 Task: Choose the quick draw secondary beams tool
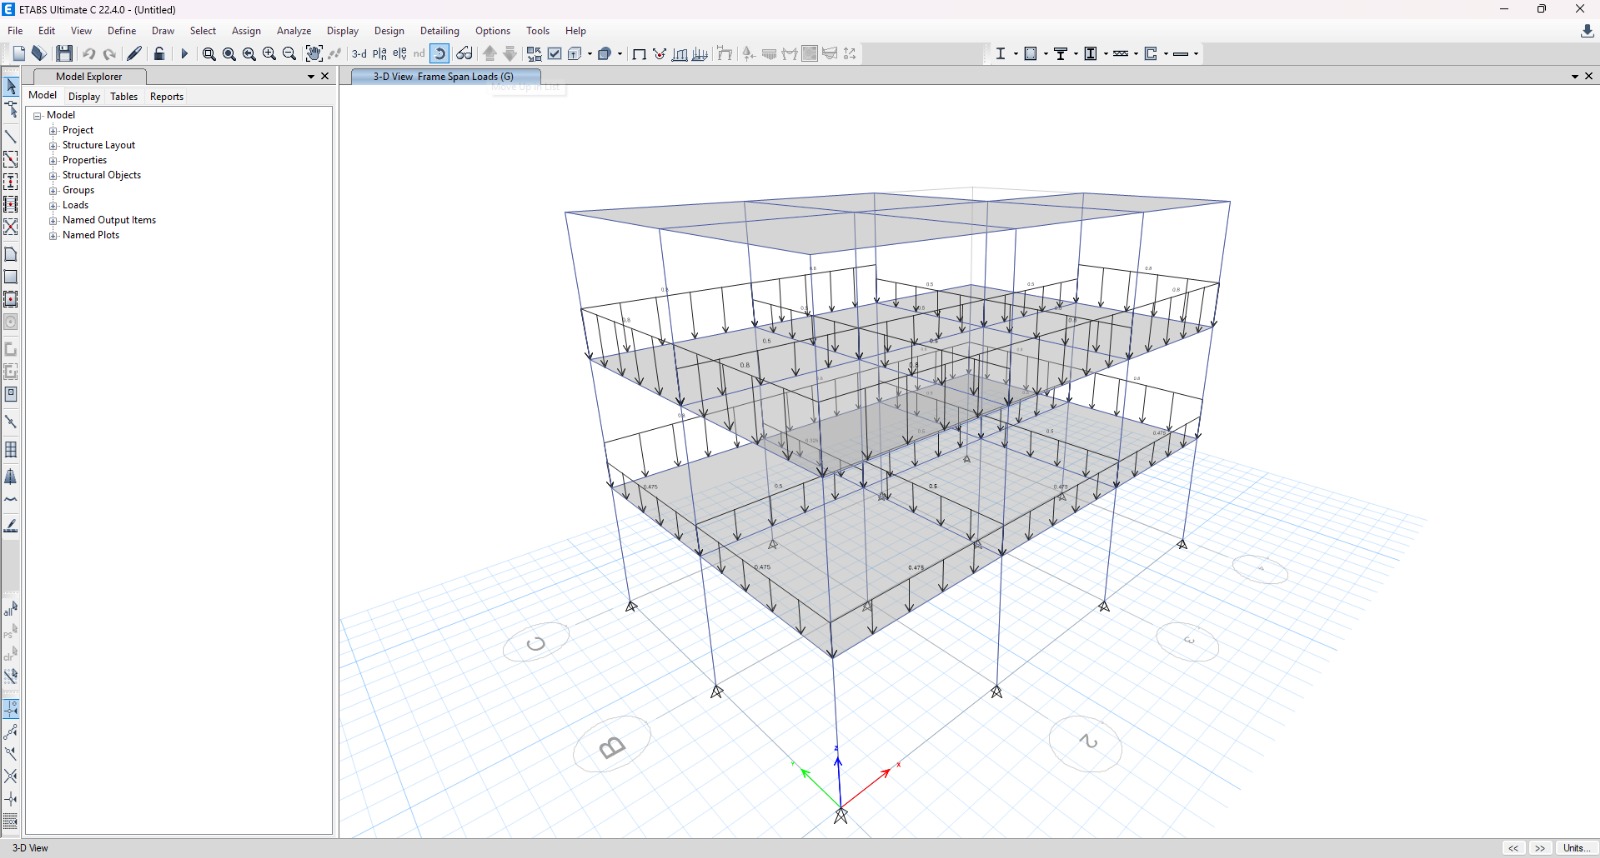click(11, 205)
